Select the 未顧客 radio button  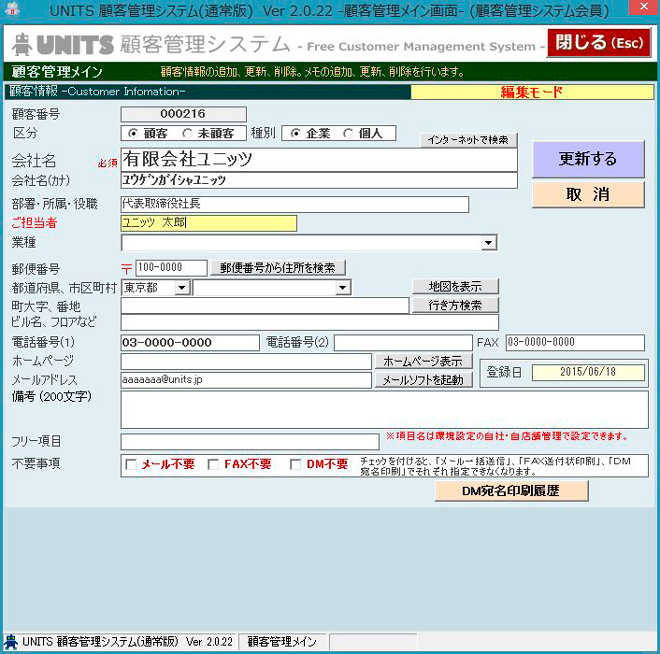click(x=187, y=133)
